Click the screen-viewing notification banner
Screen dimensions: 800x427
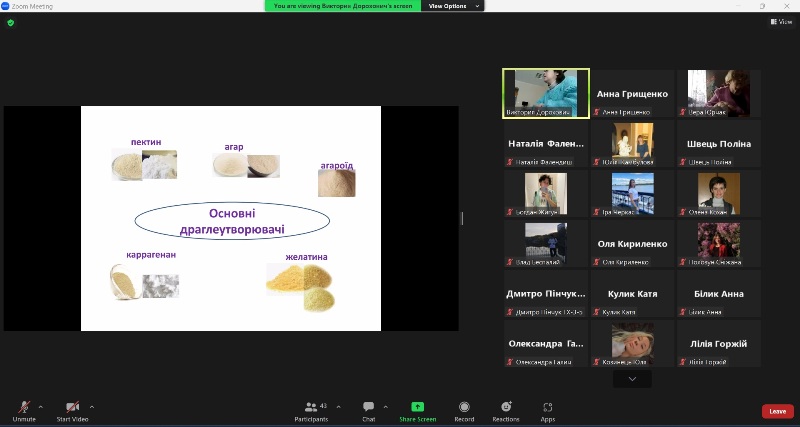(x=343, y=6)
